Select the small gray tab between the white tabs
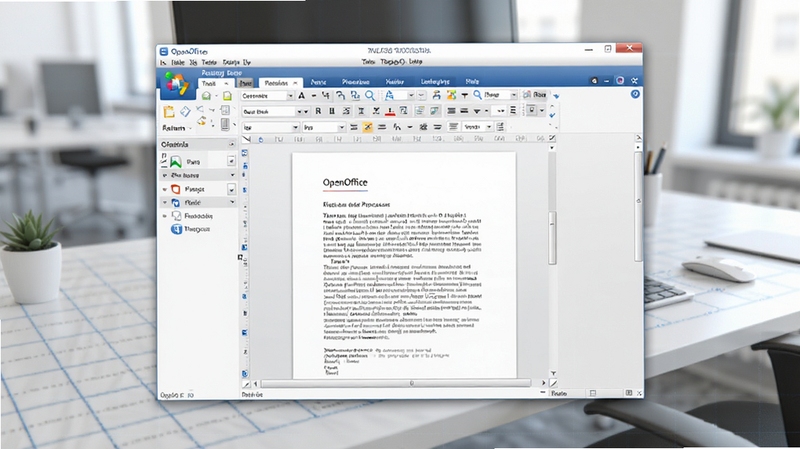The height and width of the screenshot is (449, 800). [245, 83]
